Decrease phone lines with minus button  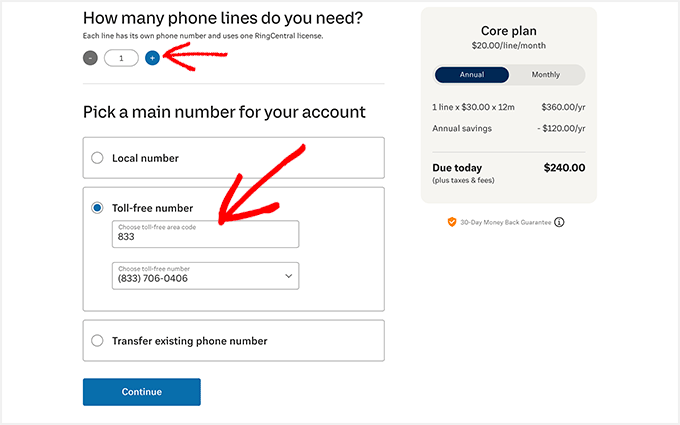click(90, 58)
